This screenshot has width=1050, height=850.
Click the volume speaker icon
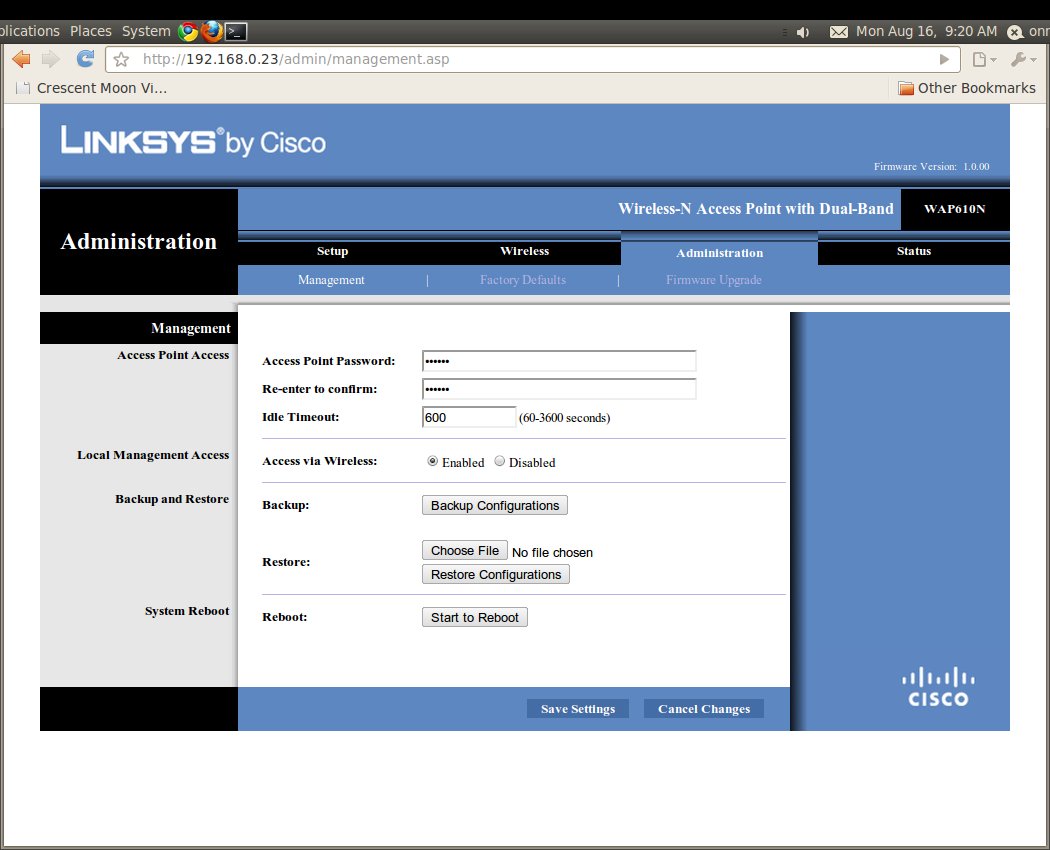802,32
